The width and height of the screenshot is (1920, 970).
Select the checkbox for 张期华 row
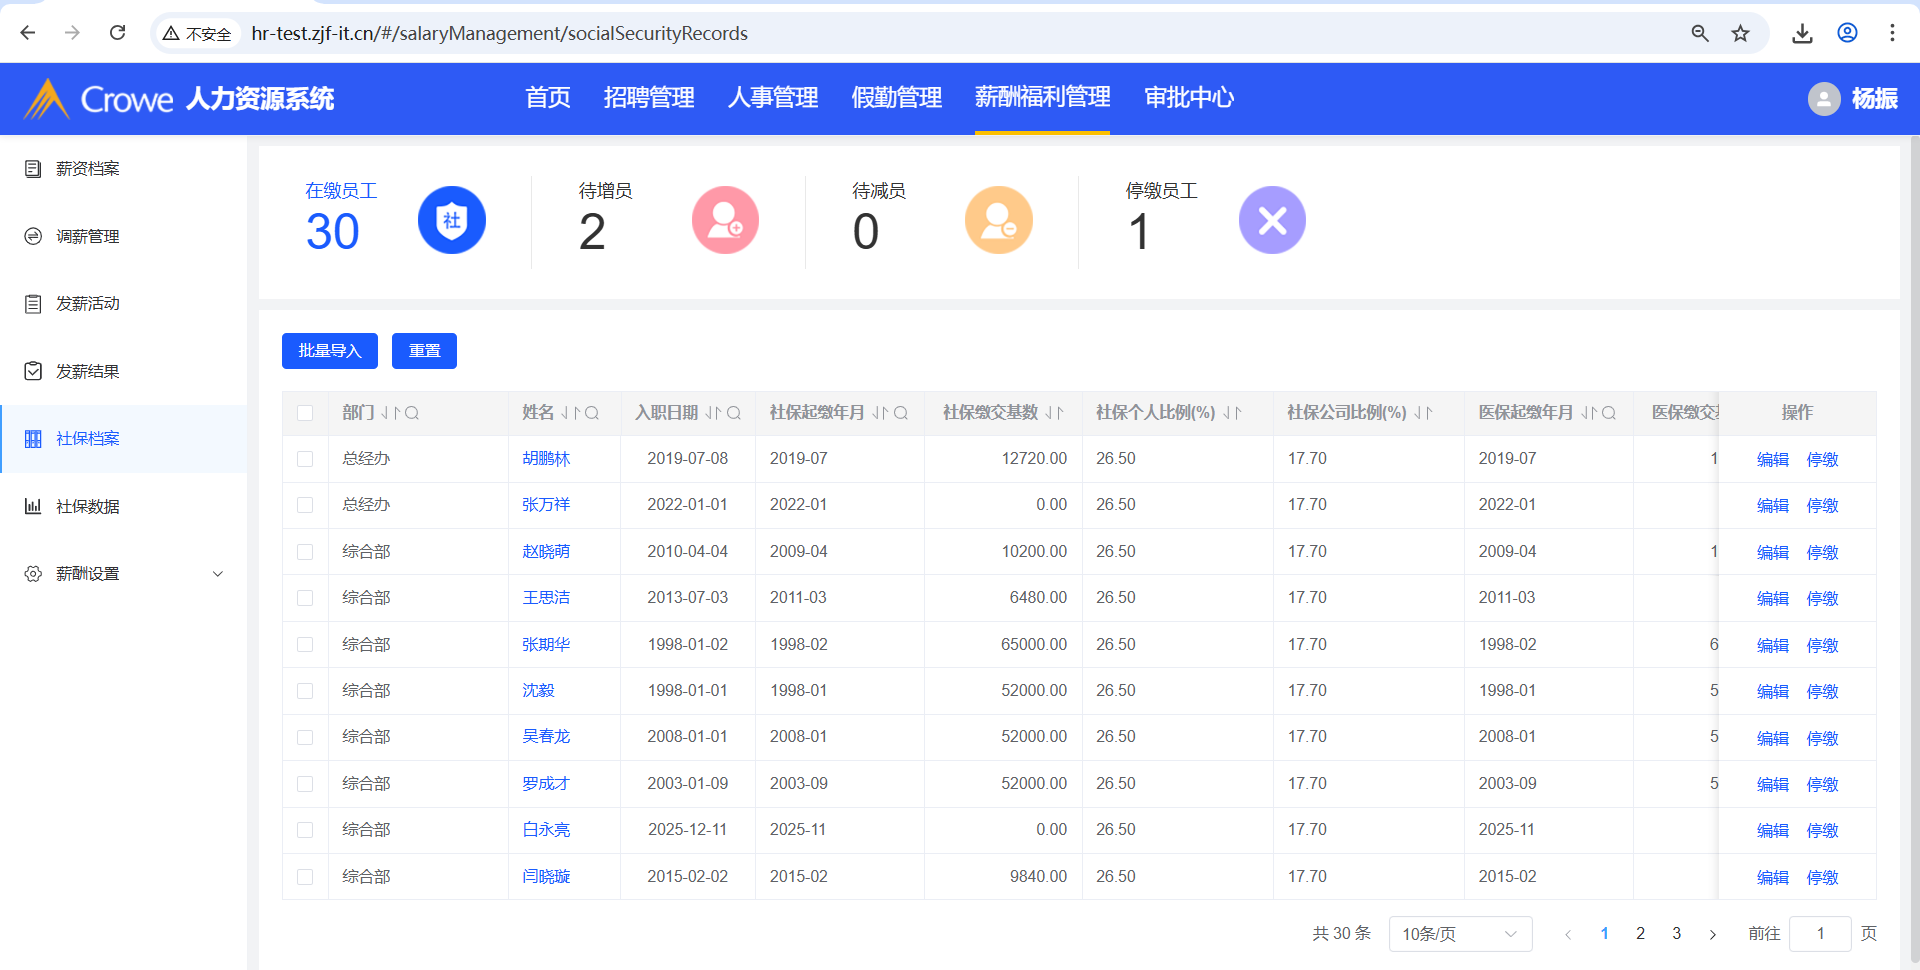click(305, 645)
